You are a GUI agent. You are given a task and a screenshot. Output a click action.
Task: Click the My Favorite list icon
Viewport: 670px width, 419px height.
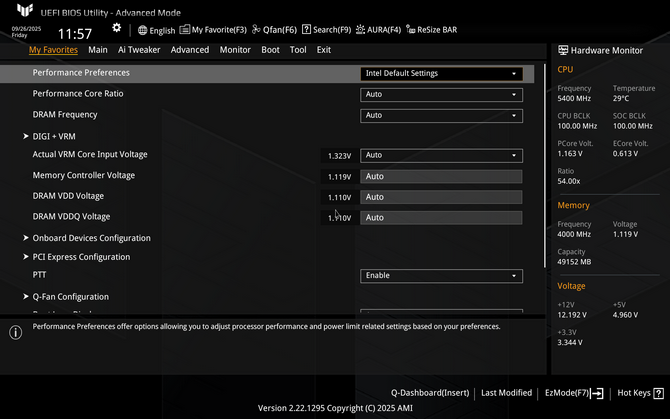(x=185, y=29)
